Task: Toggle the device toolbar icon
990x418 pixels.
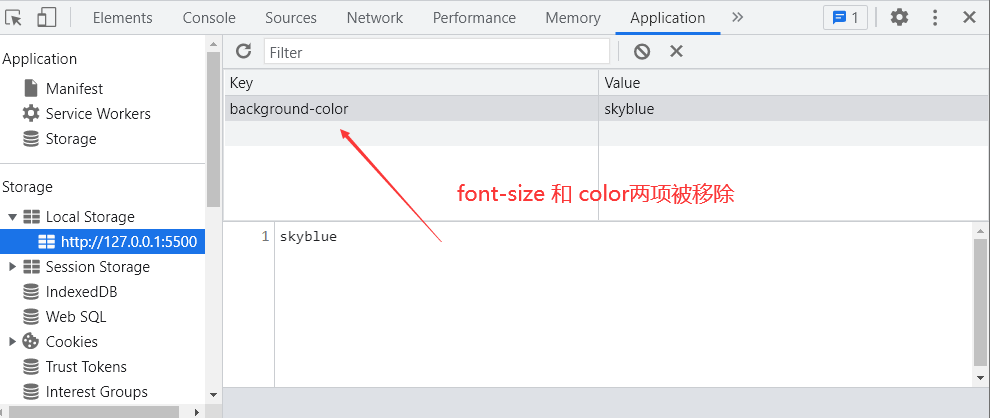Action: pyautogui.click(x=47, y=17)
